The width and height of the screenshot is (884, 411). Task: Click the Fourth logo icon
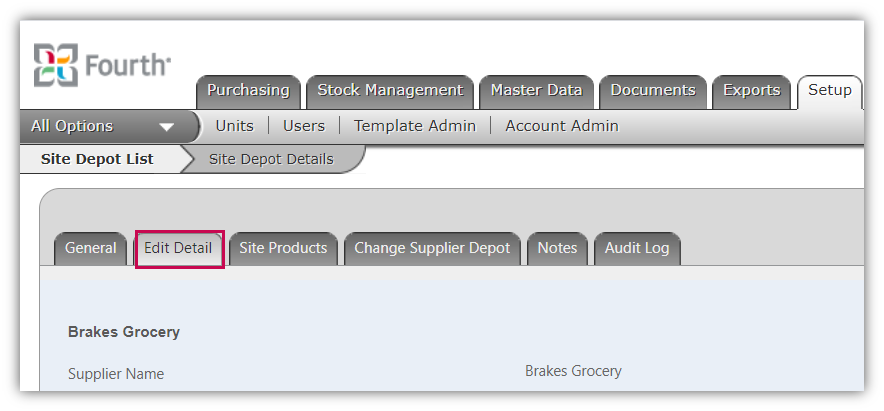coord(55,65)
